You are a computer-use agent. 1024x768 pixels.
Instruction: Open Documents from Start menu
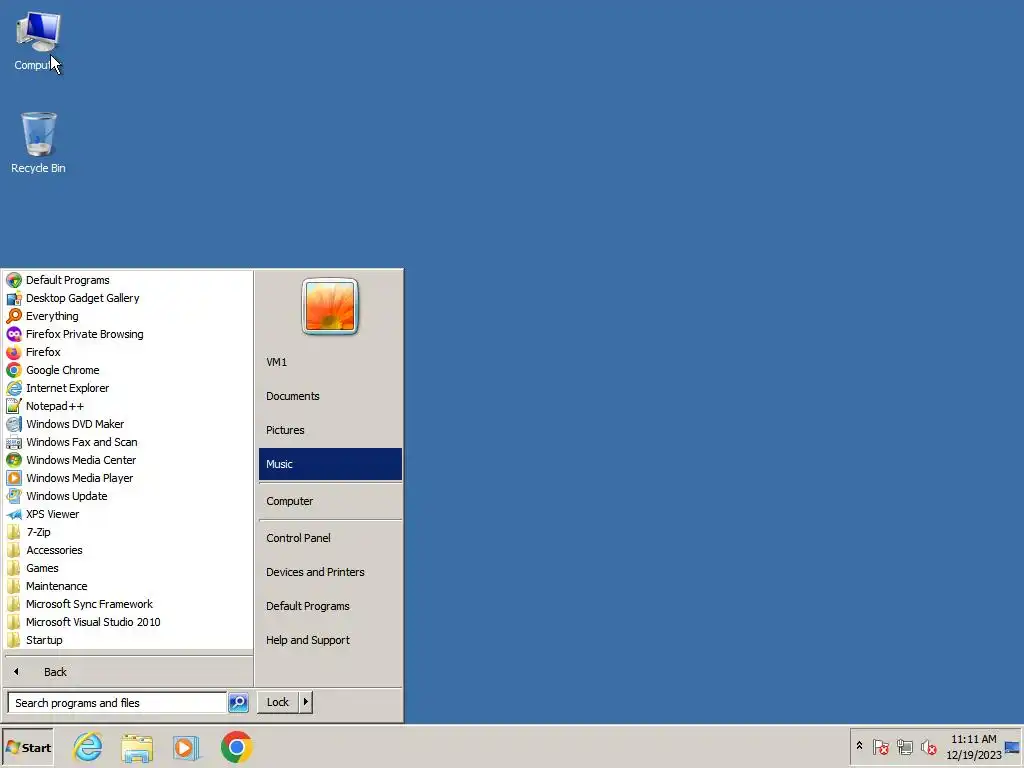coord(330,396)
